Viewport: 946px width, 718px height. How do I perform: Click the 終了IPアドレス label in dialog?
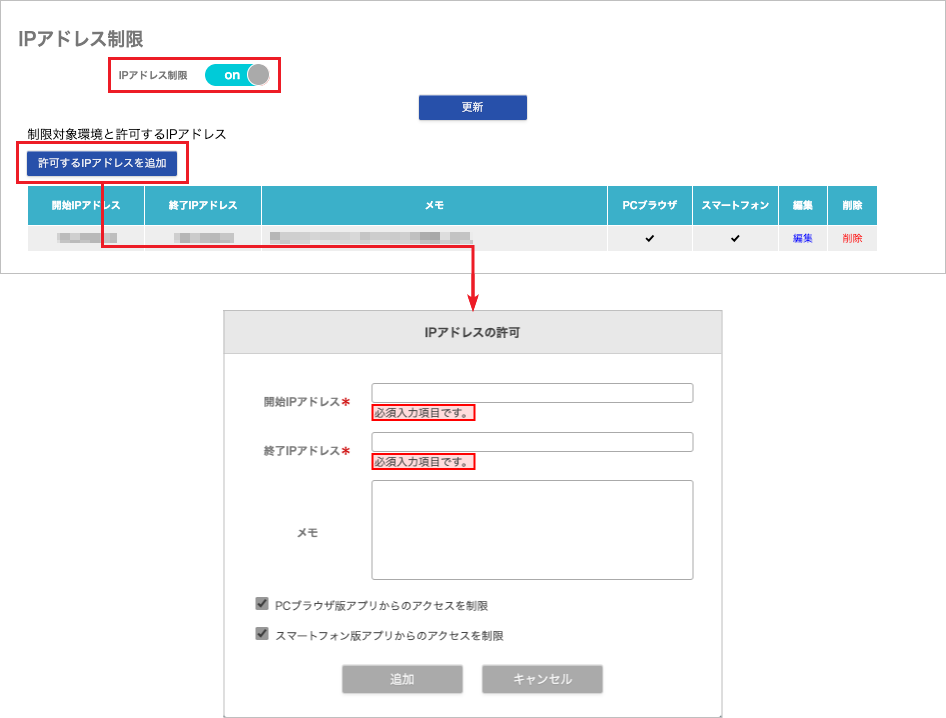coord(306,451)
